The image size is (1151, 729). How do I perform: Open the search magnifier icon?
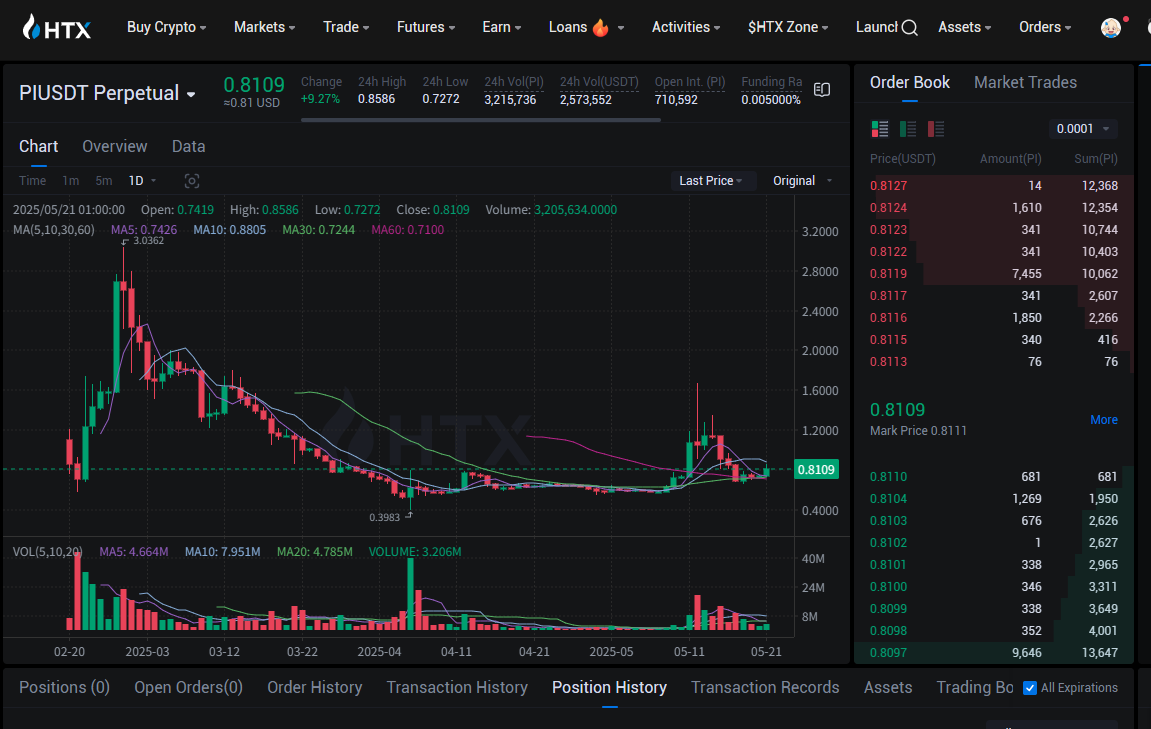[x=909, y=28]
